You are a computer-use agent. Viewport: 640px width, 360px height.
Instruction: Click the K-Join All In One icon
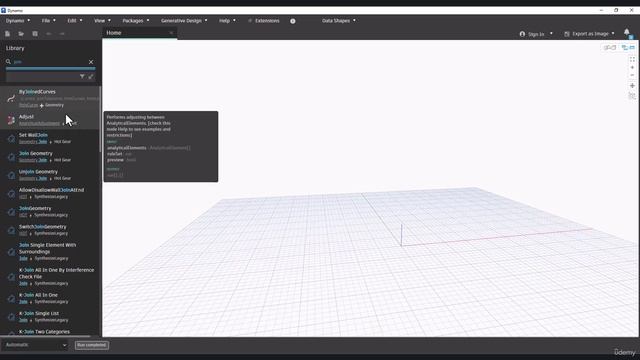[x=11, y=298]
